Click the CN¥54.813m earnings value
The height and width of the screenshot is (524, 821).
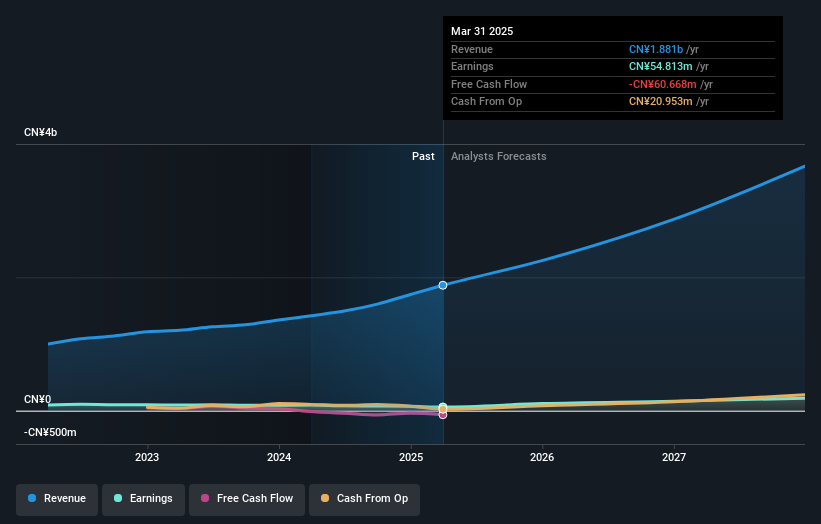pyautogui.click(x=661, y=66)
